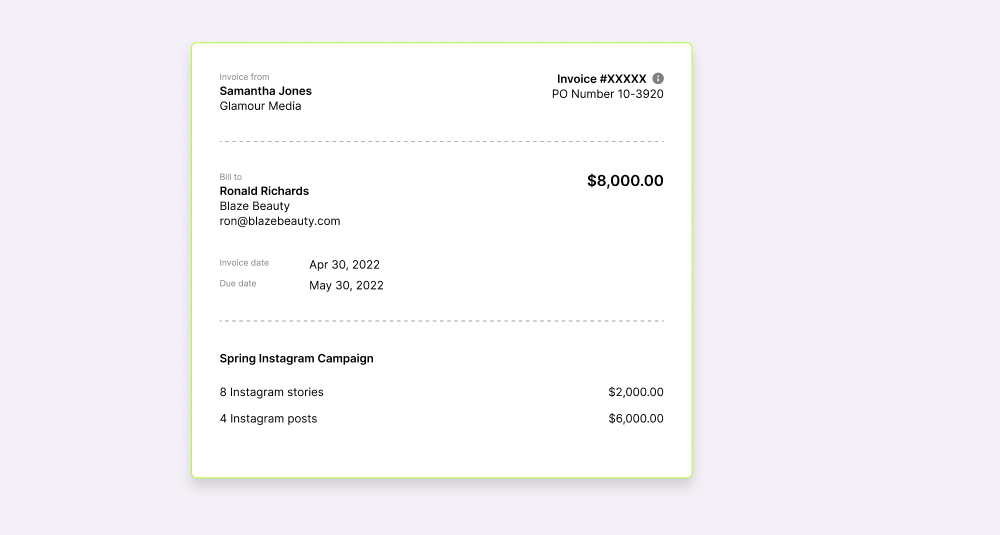Select the May 30, 2022 due date
Viewport: 1000px width, 535px height.
(x=346, y=286)
